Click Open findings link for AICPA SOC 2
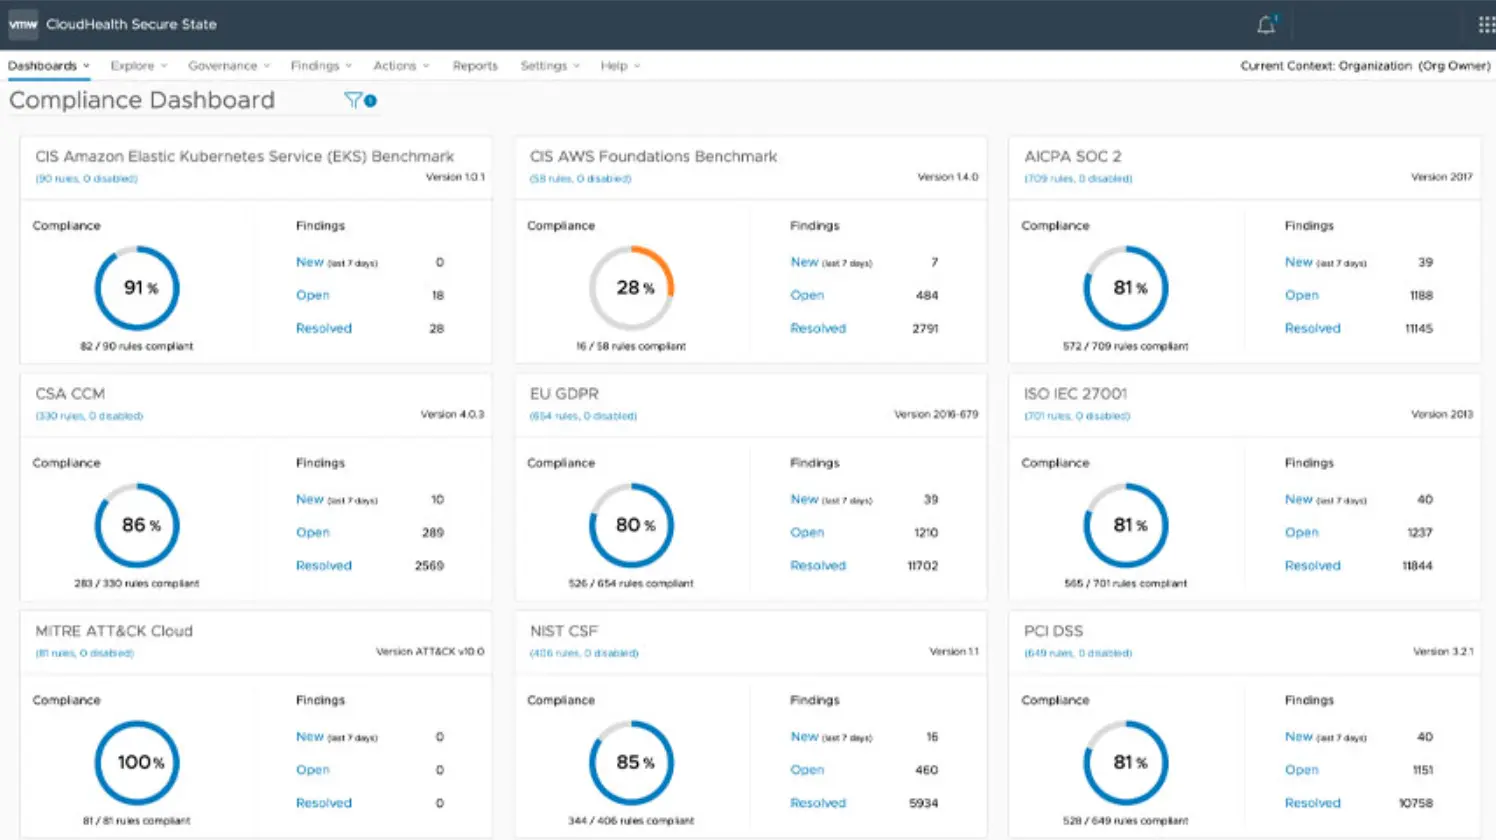The width and height of the screenshot is (1496, 840). click(x=1302, y=295)
